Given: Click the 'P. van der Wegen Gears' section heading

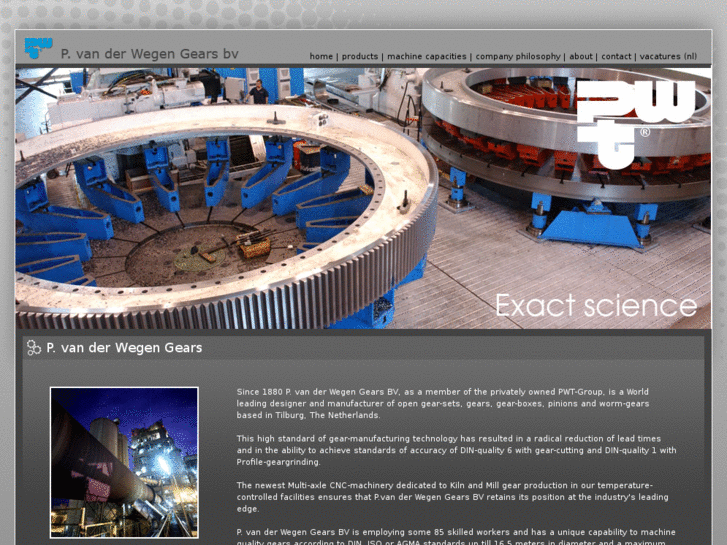Looking at the screenshot, I should coord(124,348).
